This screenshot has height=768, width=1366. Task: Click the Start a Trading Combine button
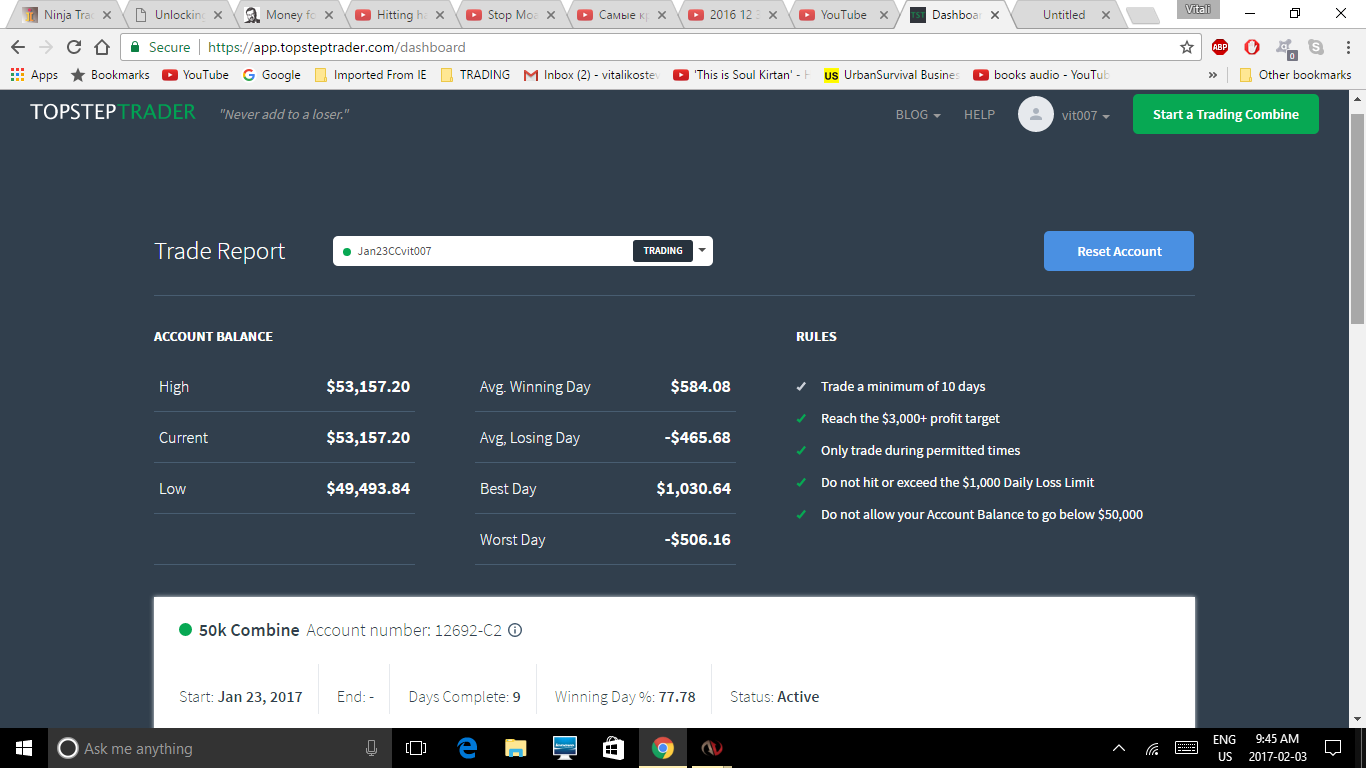click(1226, 114)
